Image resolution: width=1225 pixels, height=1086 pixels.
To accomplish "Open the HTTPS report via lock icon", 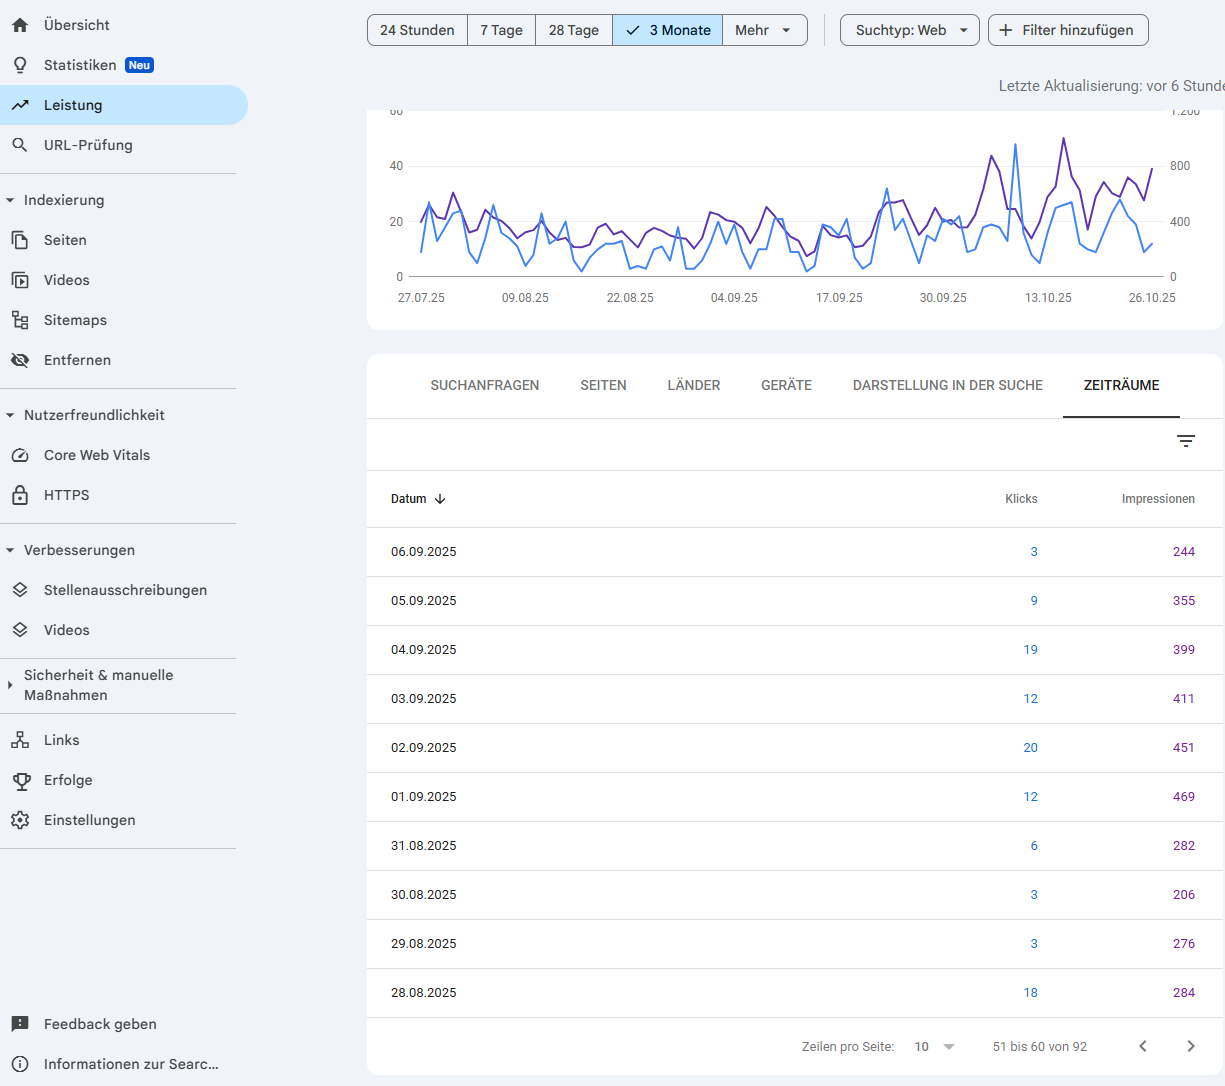I will click(67, 495).
